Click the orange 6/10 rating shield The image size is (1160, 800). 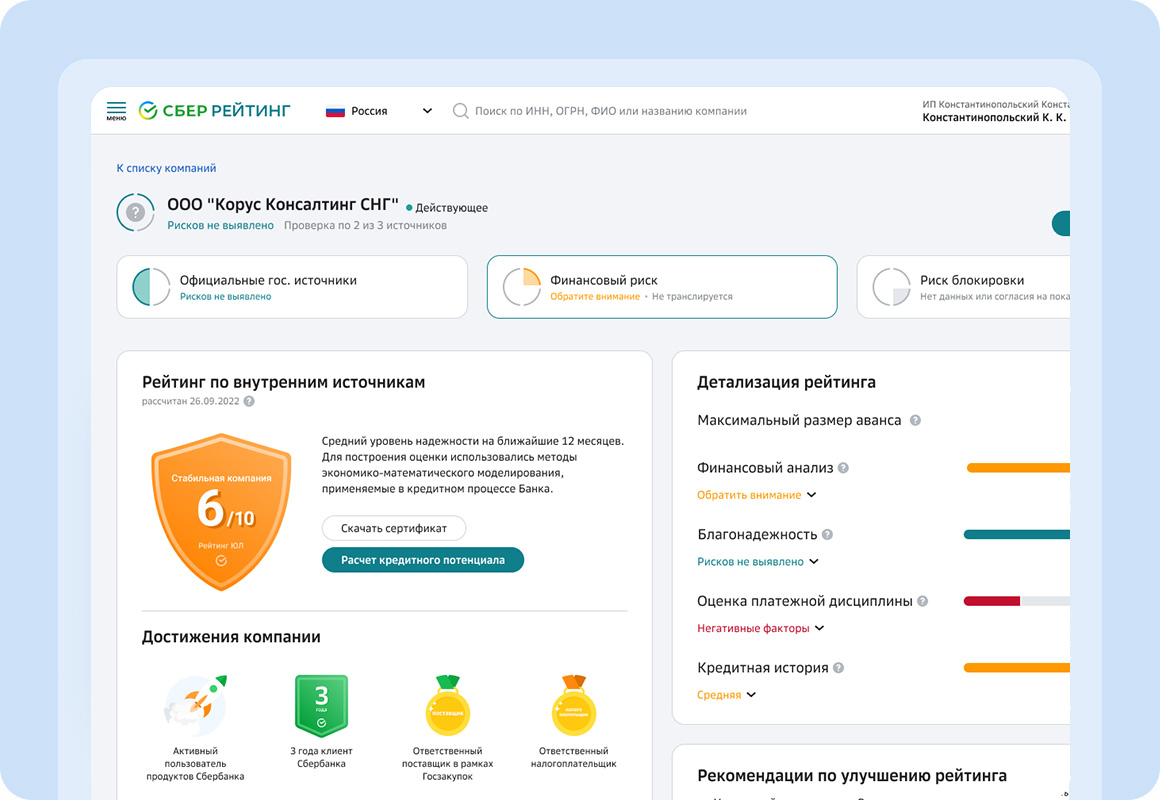[221, 511]
